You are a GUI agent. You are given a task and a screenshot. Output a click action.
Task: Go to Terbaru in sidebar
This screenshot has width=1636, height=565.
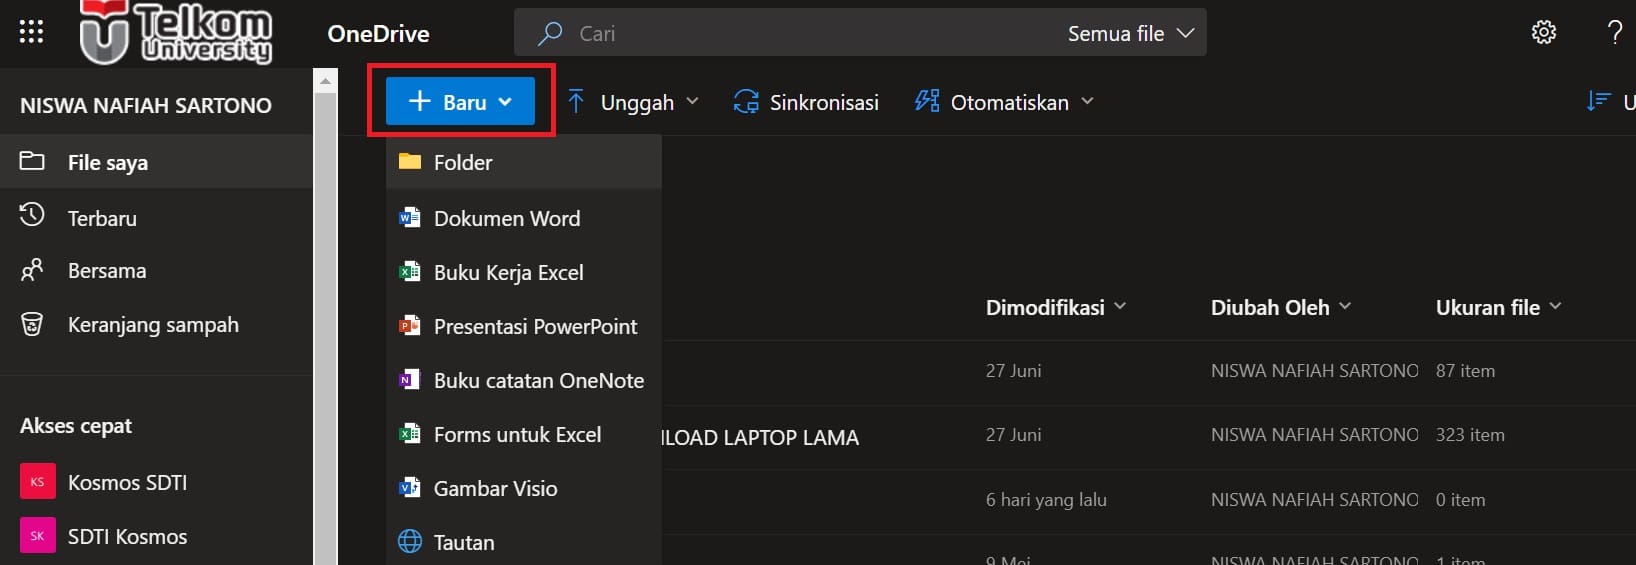pos(102,218)
